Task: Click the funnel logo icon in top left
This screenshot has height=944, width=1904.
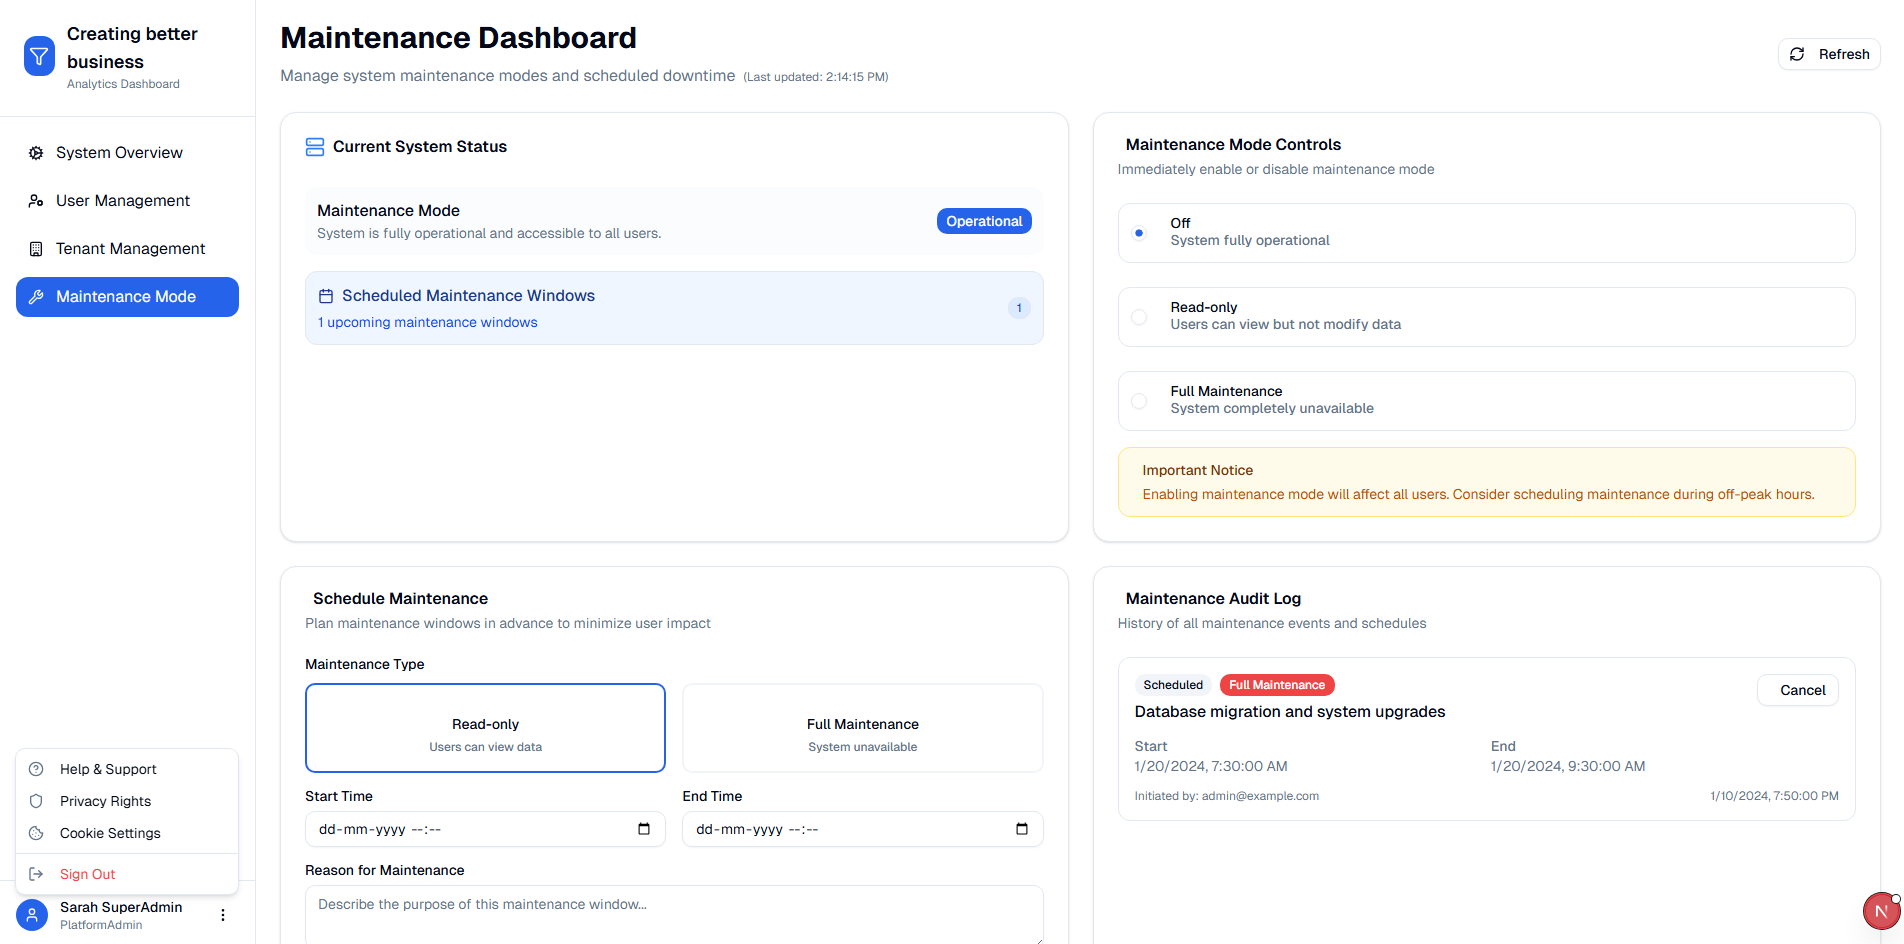Action: click(x=39, y=55)
